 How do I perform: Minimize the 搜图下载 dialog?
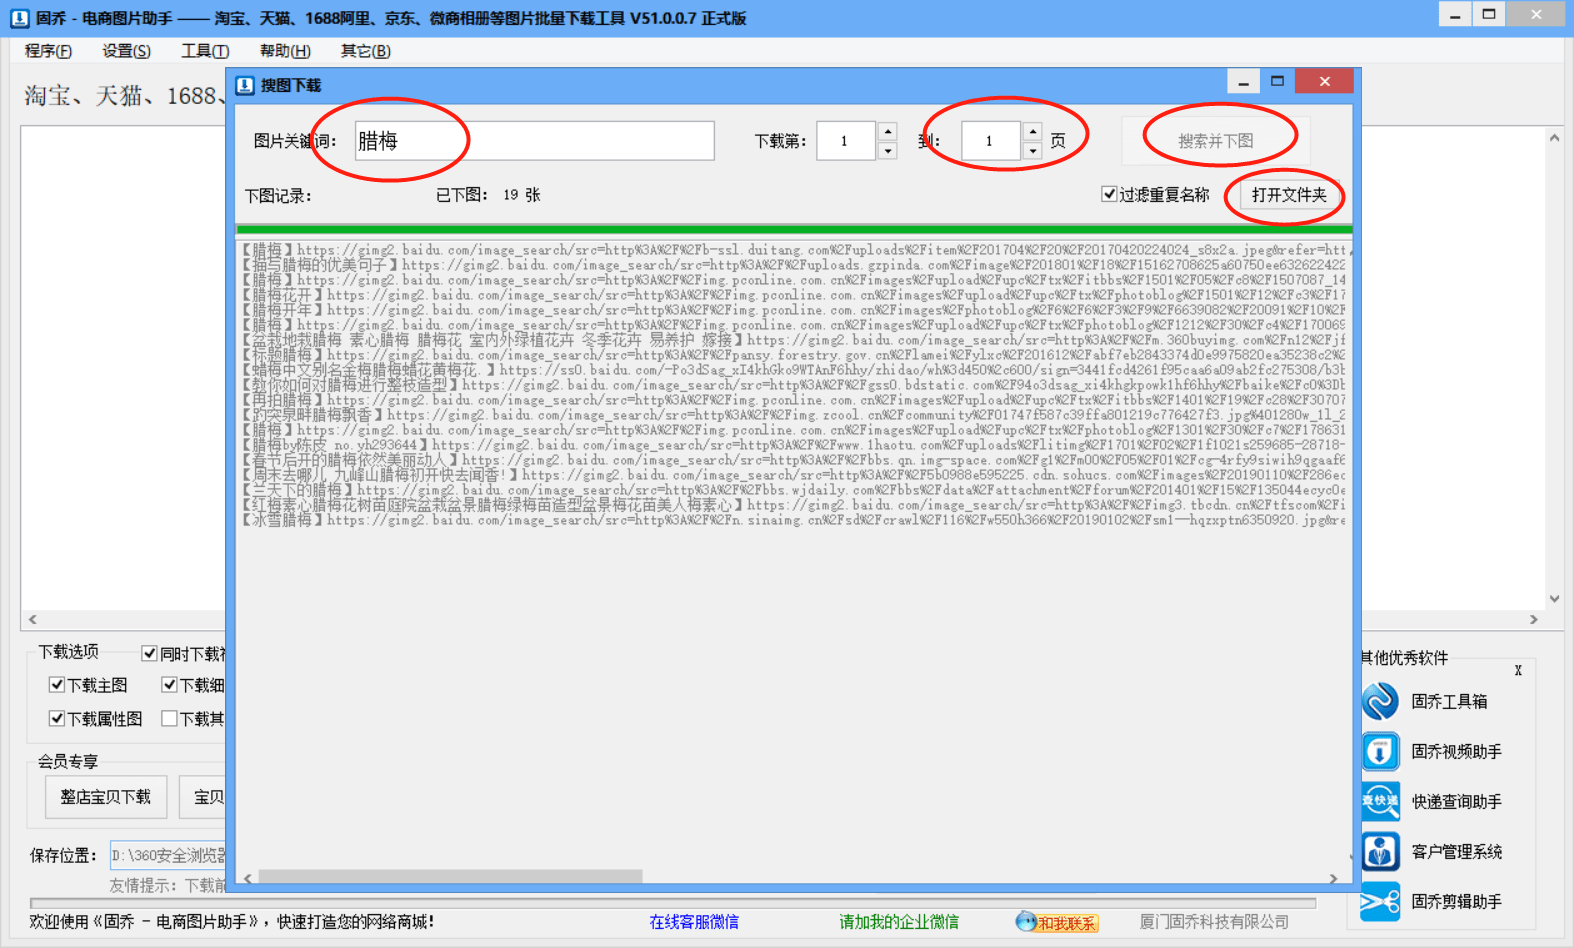point(1243,82)
